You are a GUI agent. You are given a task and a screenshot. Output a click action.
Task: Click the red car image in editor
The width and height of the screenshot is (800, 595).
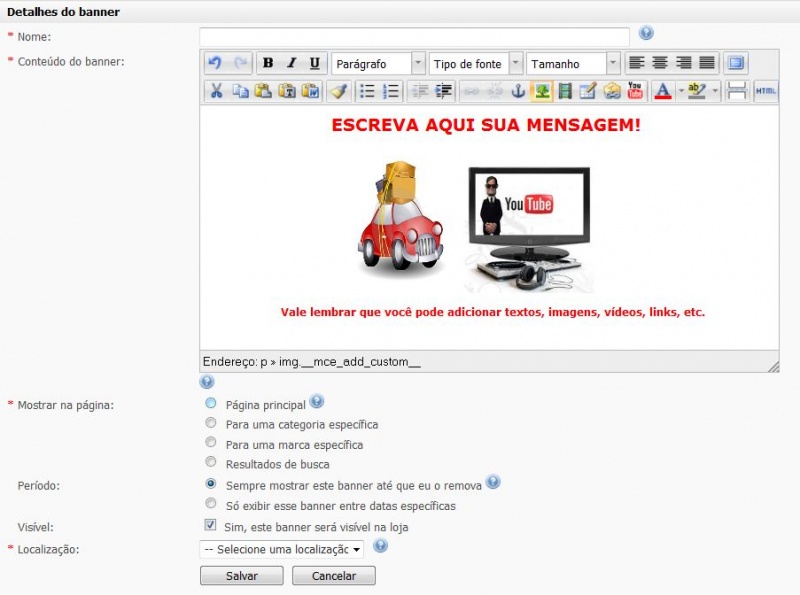coord(401,219)
